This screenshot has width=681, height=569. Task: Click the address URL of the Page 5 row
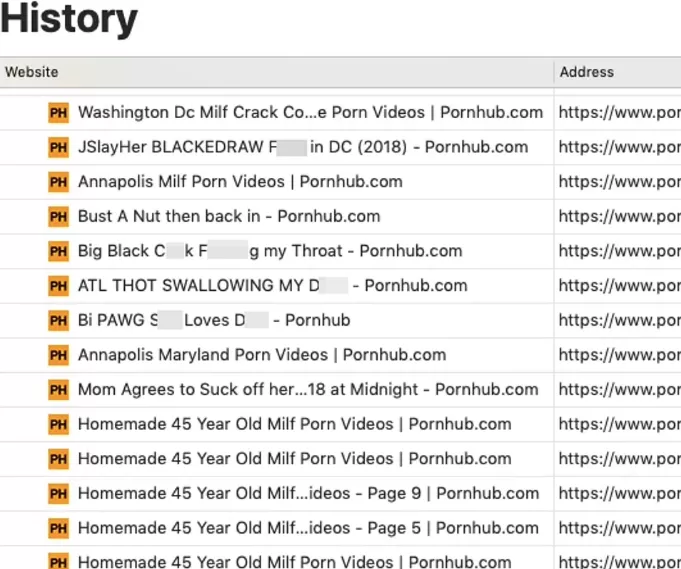pos(620,529)
